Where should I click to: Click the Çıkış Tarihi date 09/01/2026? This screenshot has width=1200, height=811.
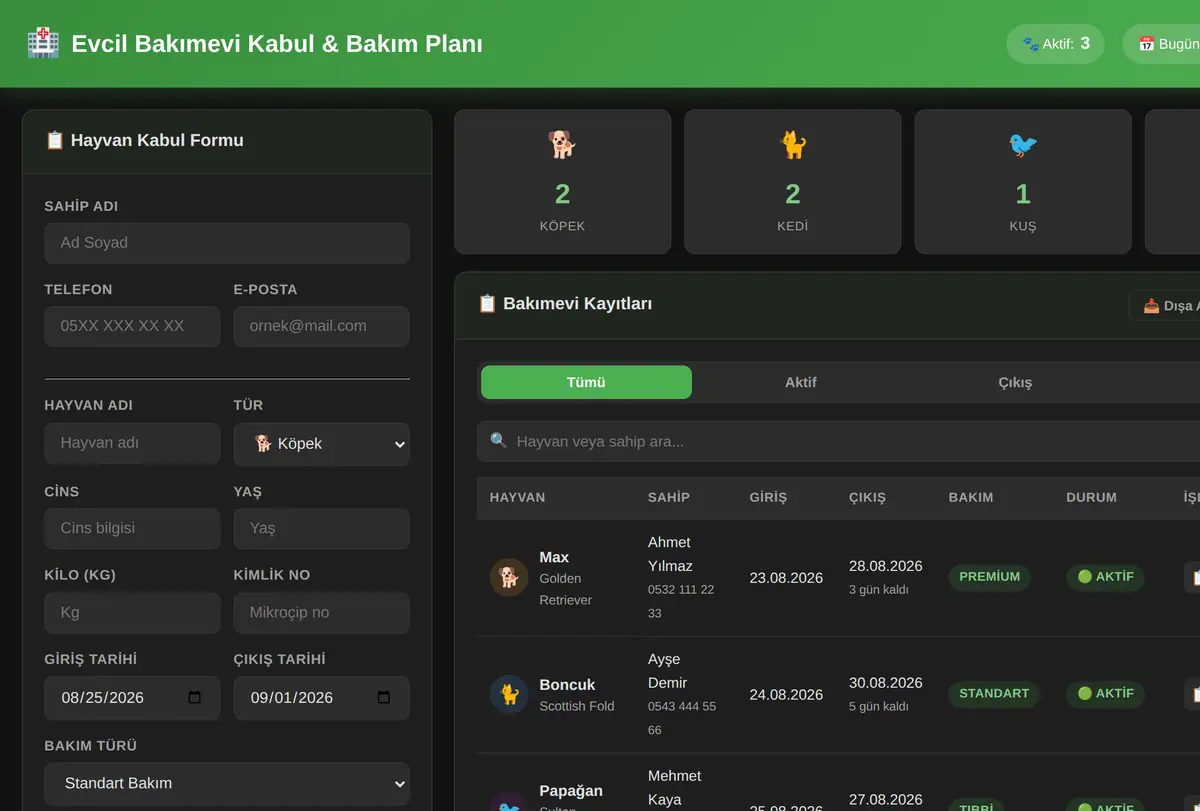coord(292,698)
